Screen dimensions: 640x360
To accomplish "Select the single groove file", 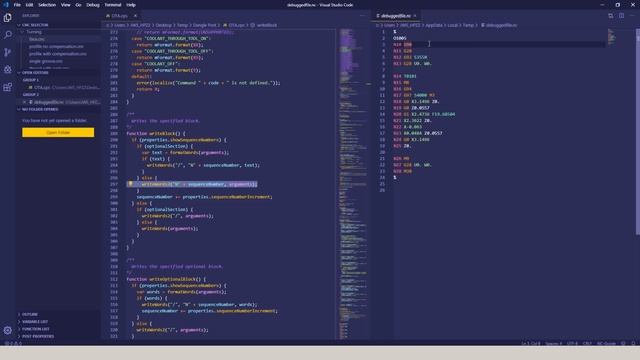I will (46, 61).
